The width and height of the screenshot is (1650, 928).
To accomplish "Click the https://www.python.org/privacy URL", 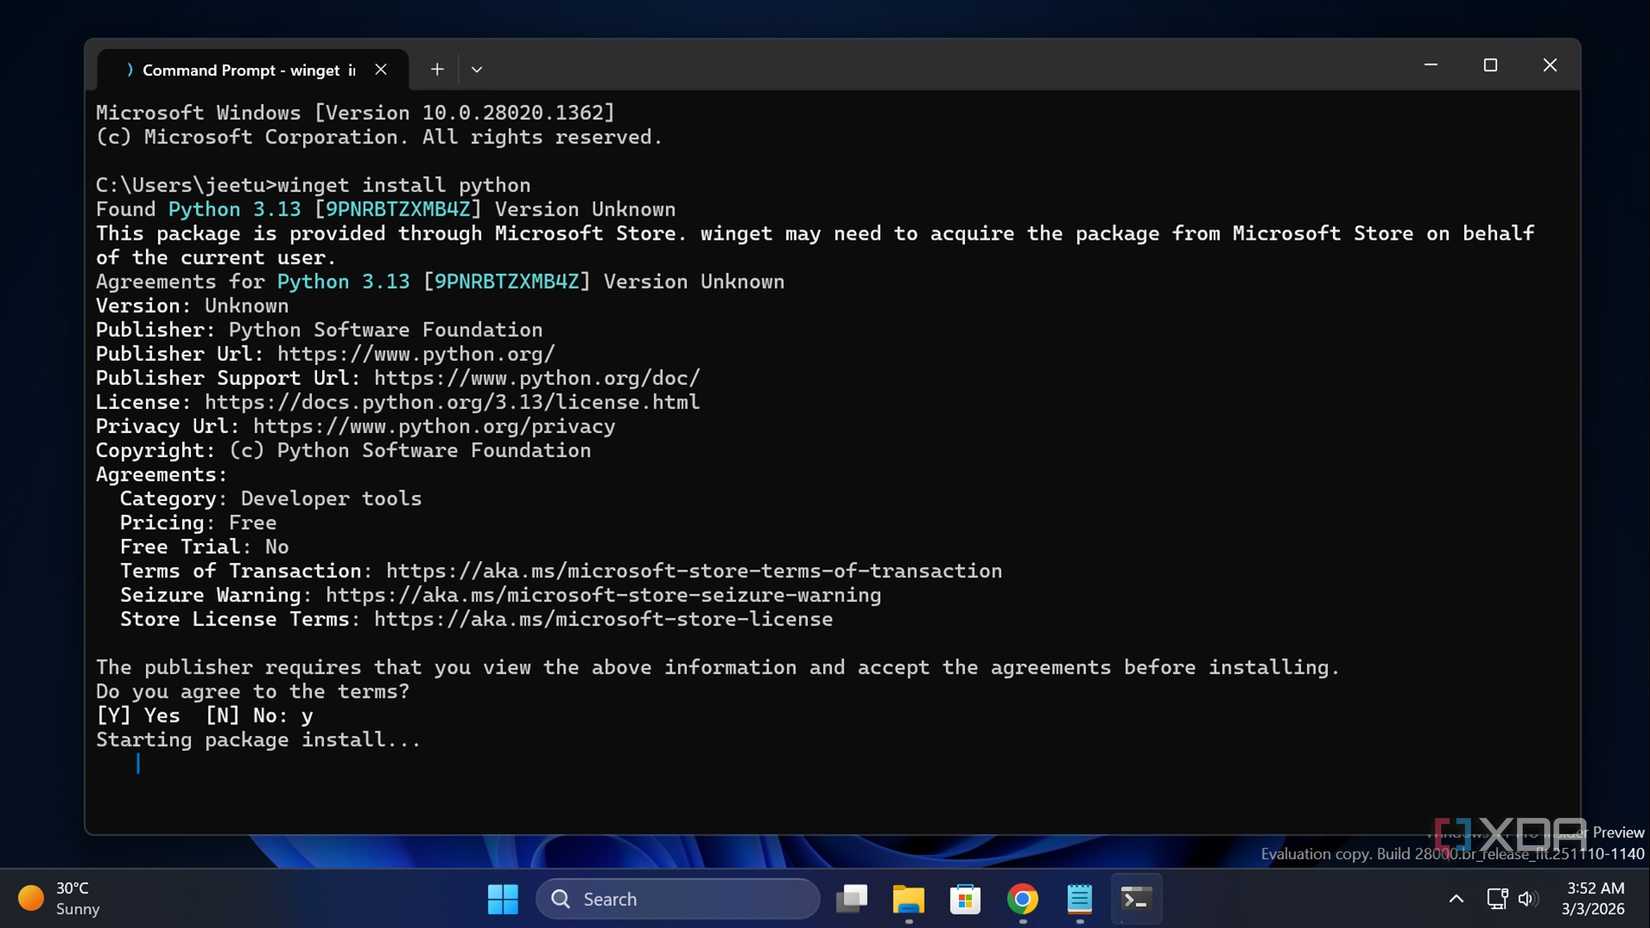I will [434, 426].
